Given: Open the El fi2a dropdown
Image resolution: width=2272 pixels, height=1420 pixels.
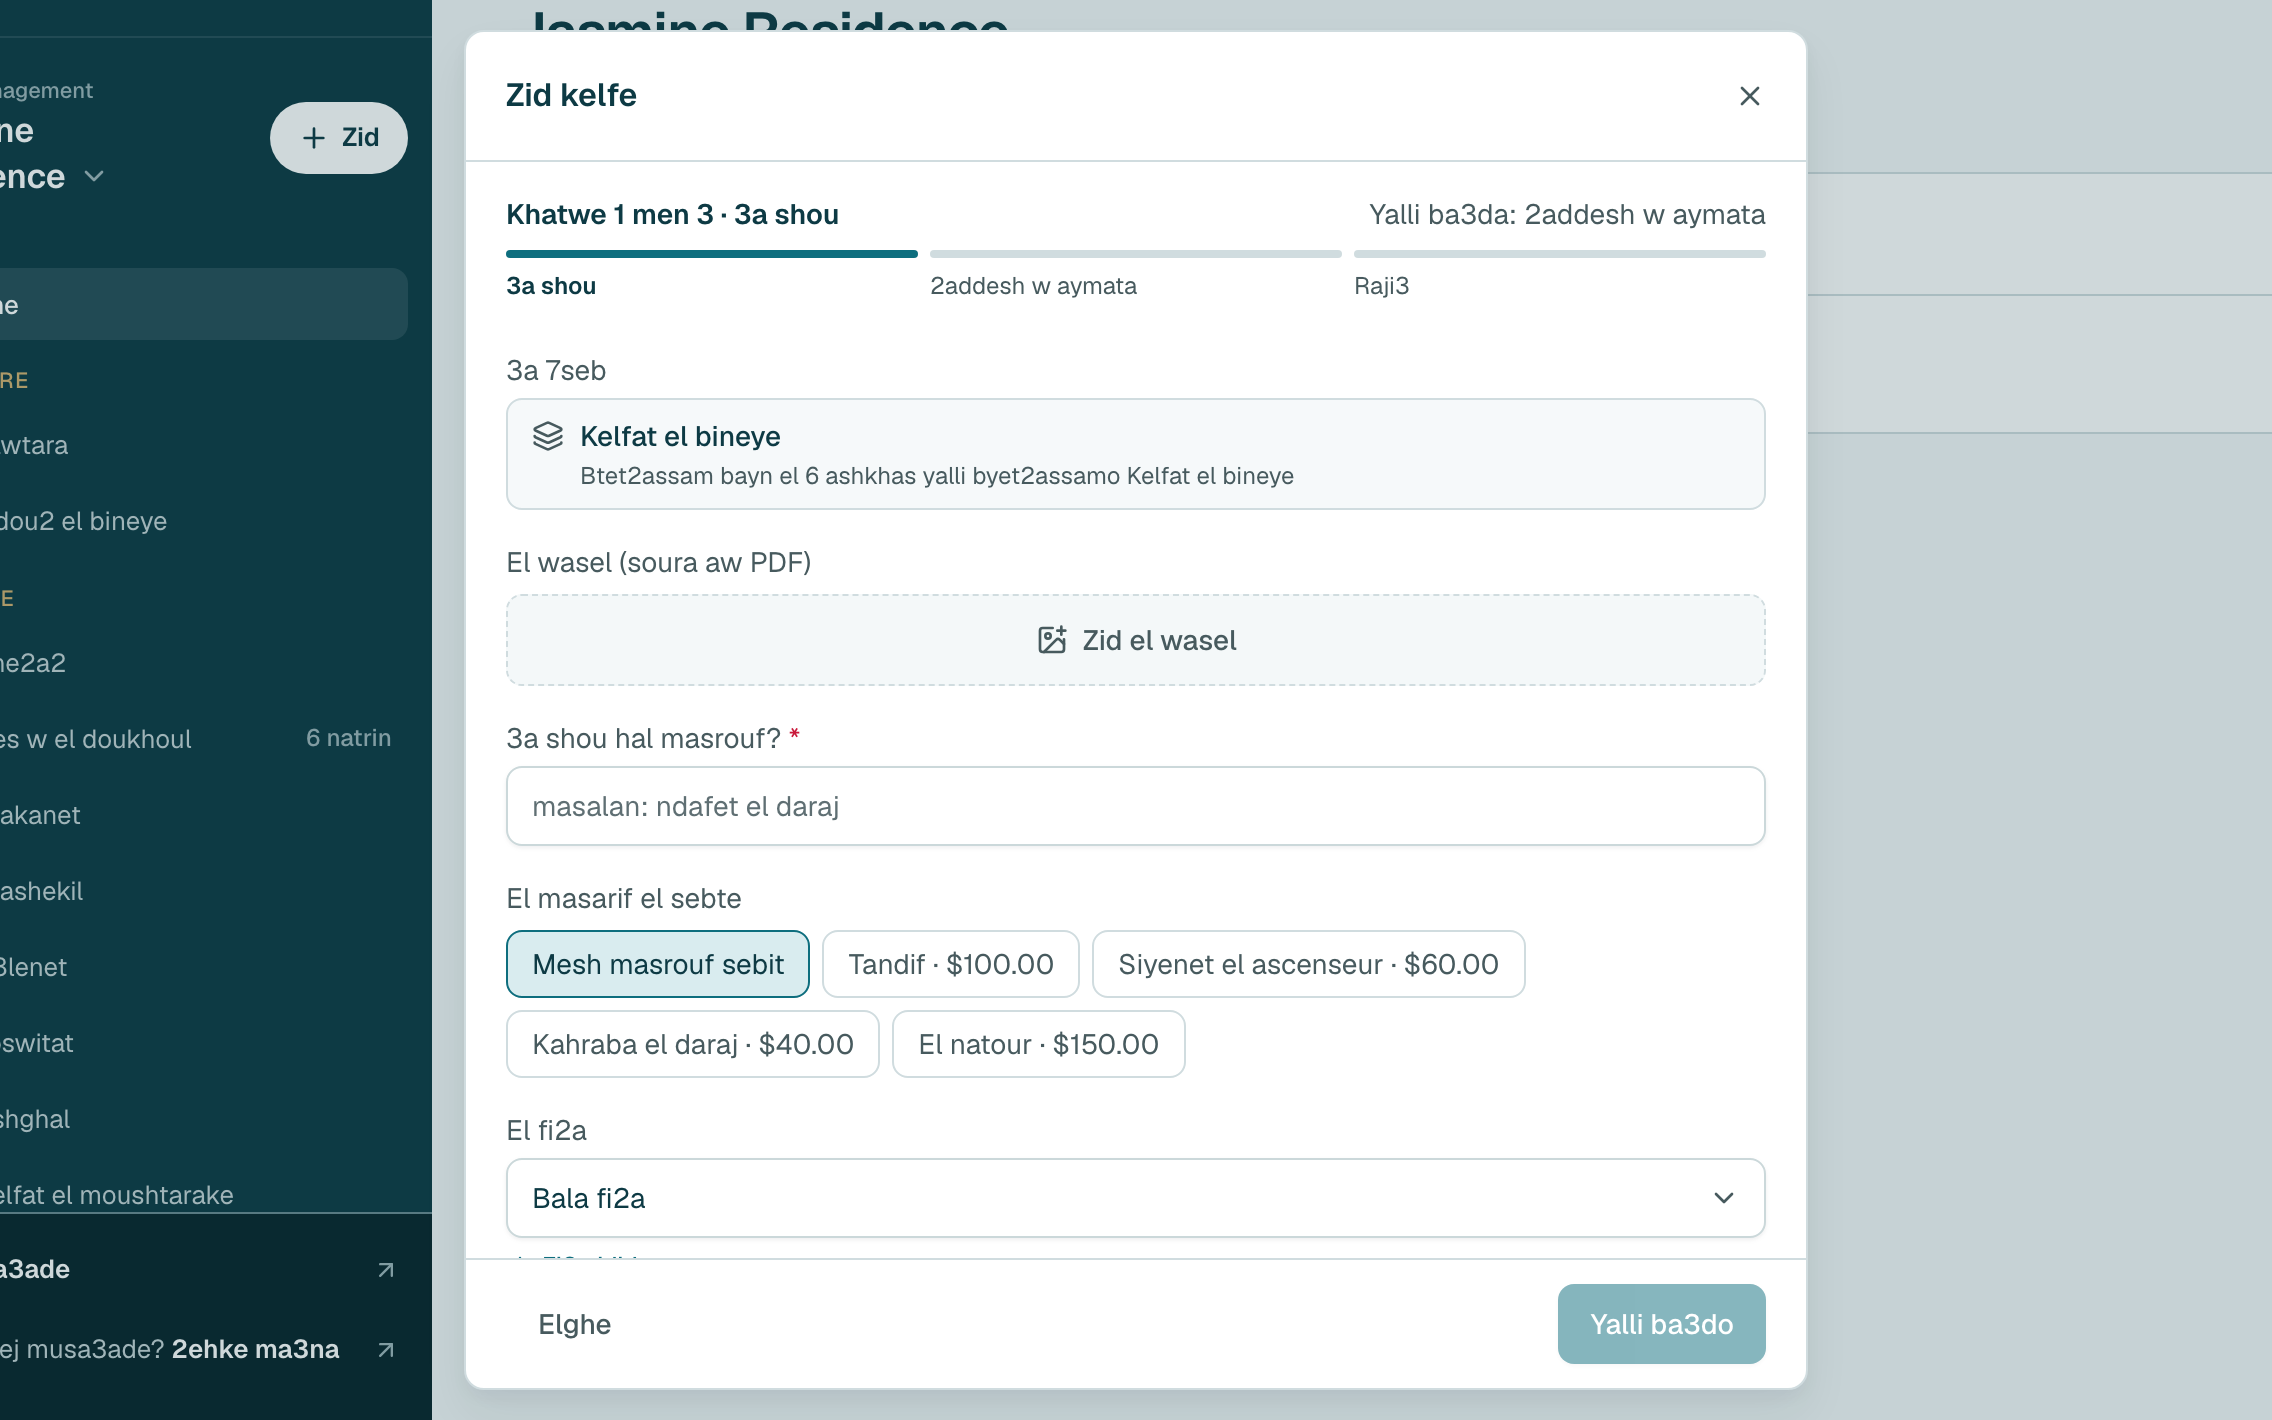Looking at the screenshot, I should point(1135,1198).
